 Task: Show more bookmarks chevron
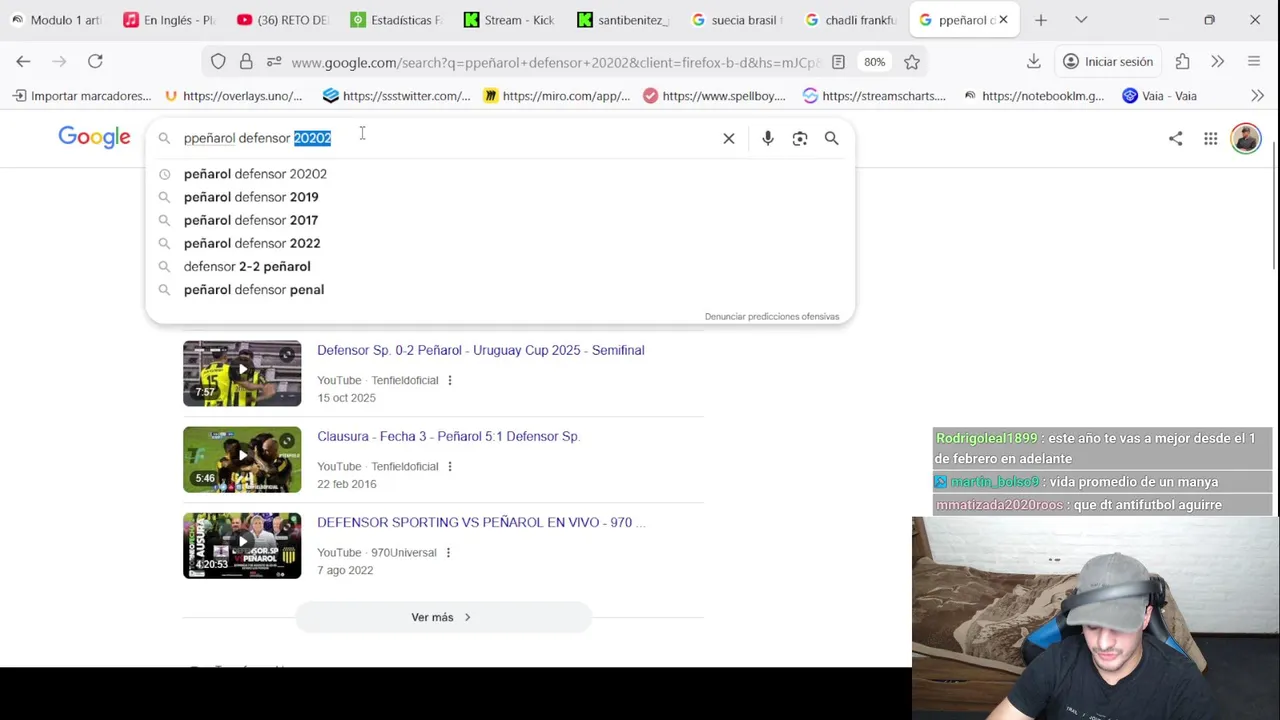click(x=1258, y=96)
